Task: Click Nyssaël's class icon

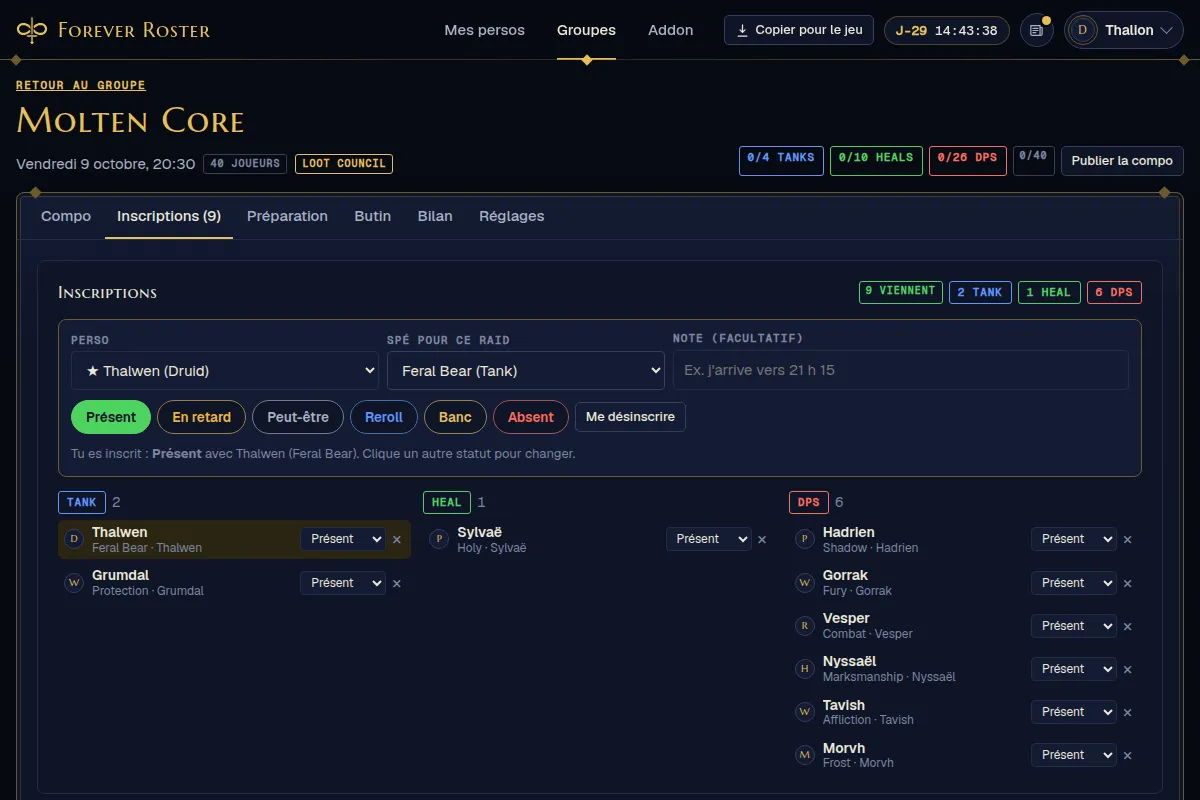Action: [805, 669]
